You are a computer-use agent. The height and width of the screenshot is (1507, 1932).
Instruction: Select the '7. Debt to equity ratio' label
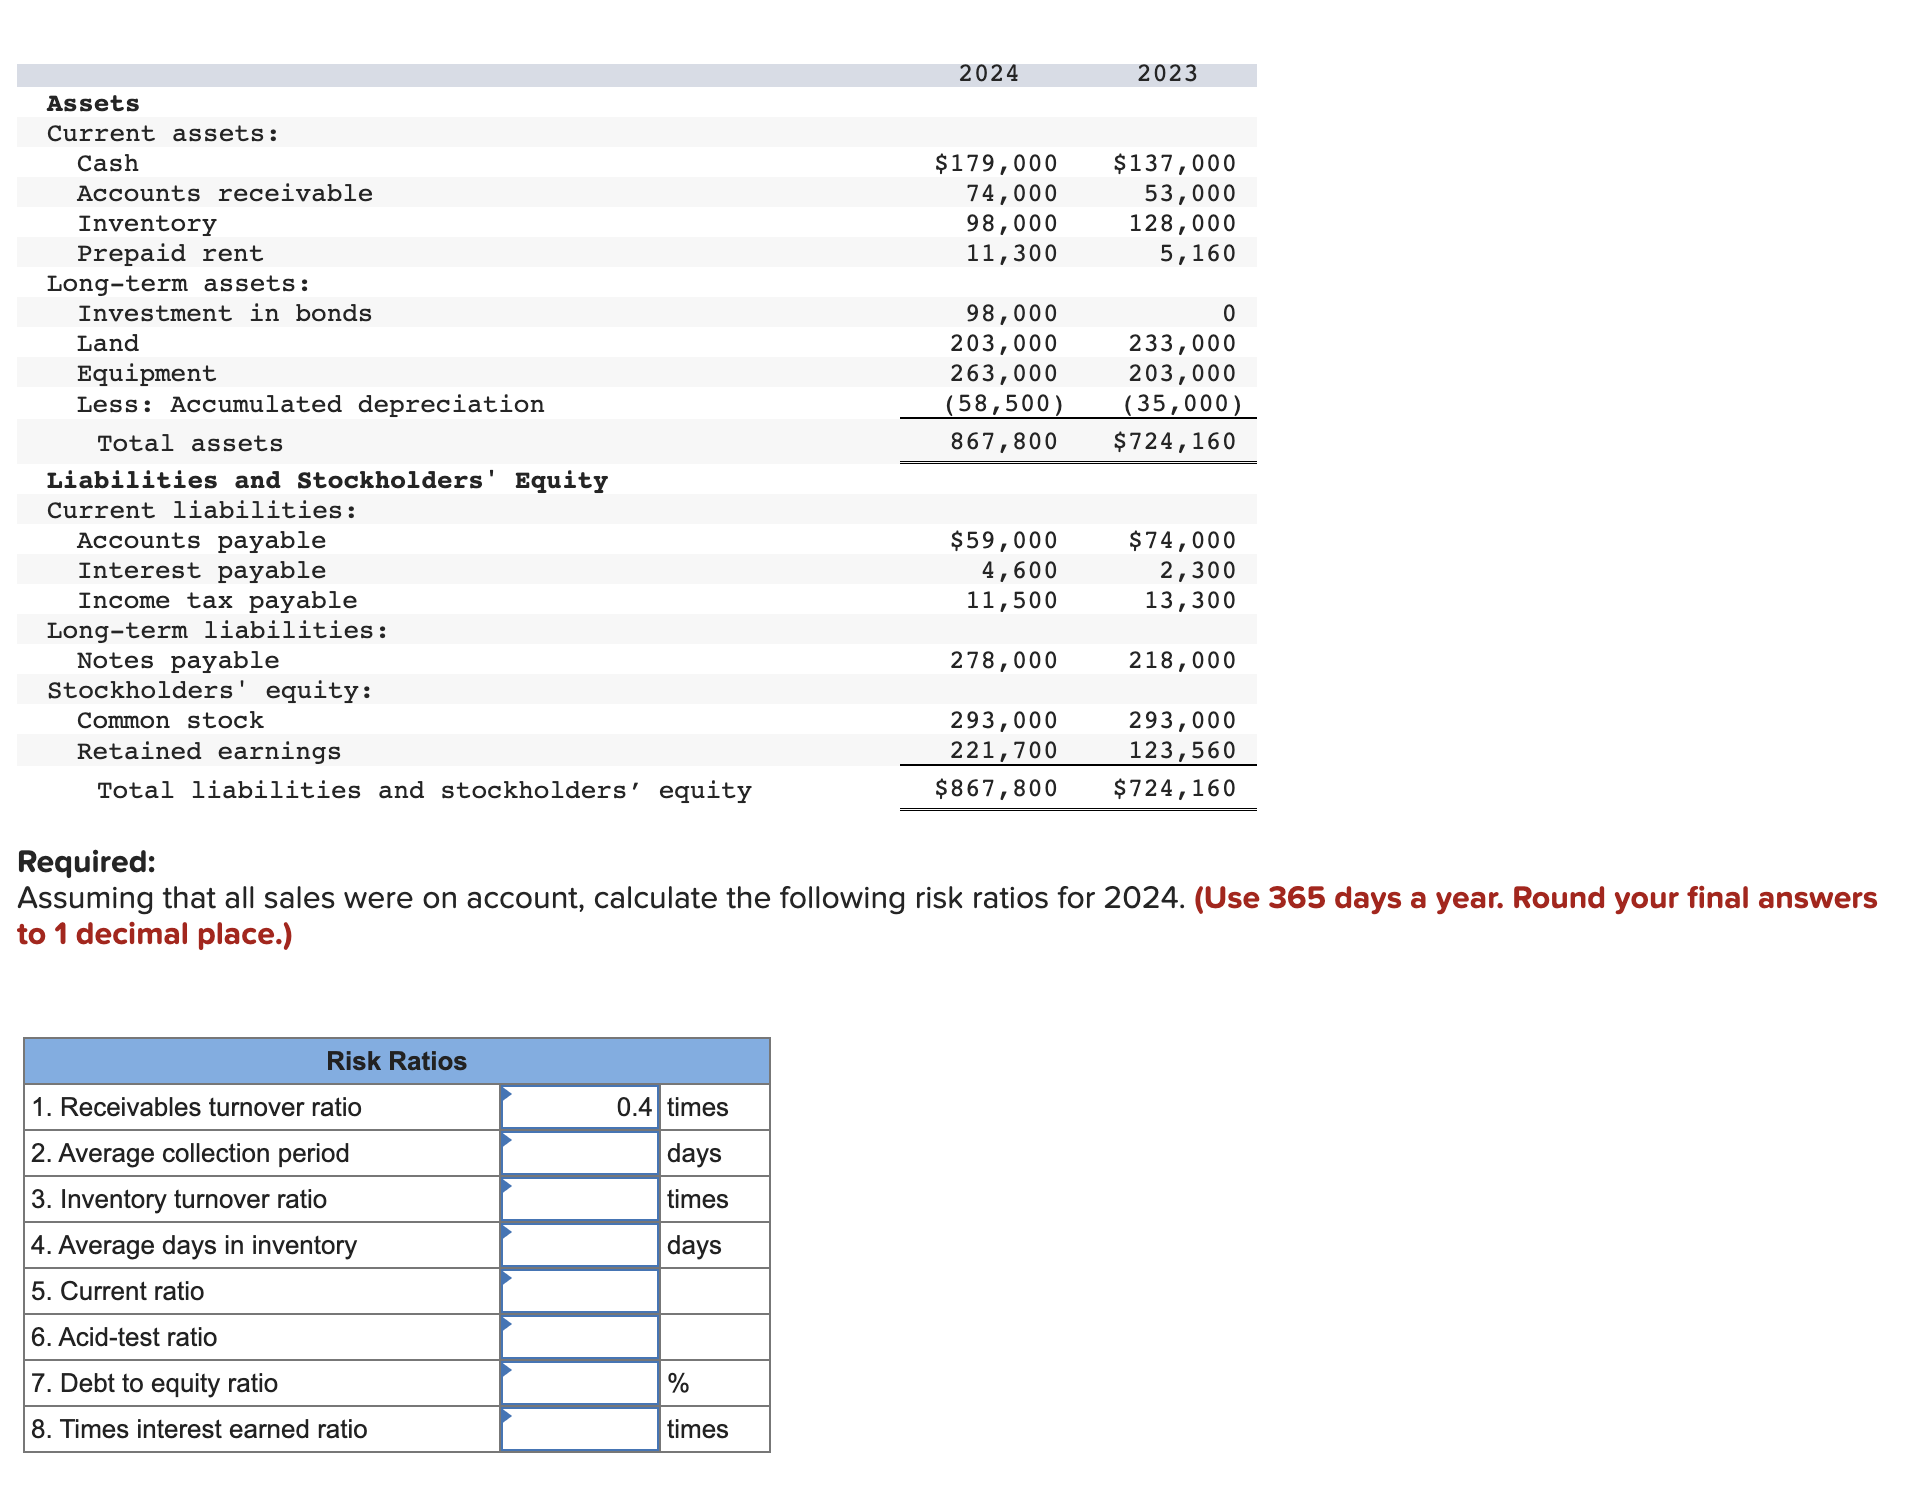[155, 1383]
